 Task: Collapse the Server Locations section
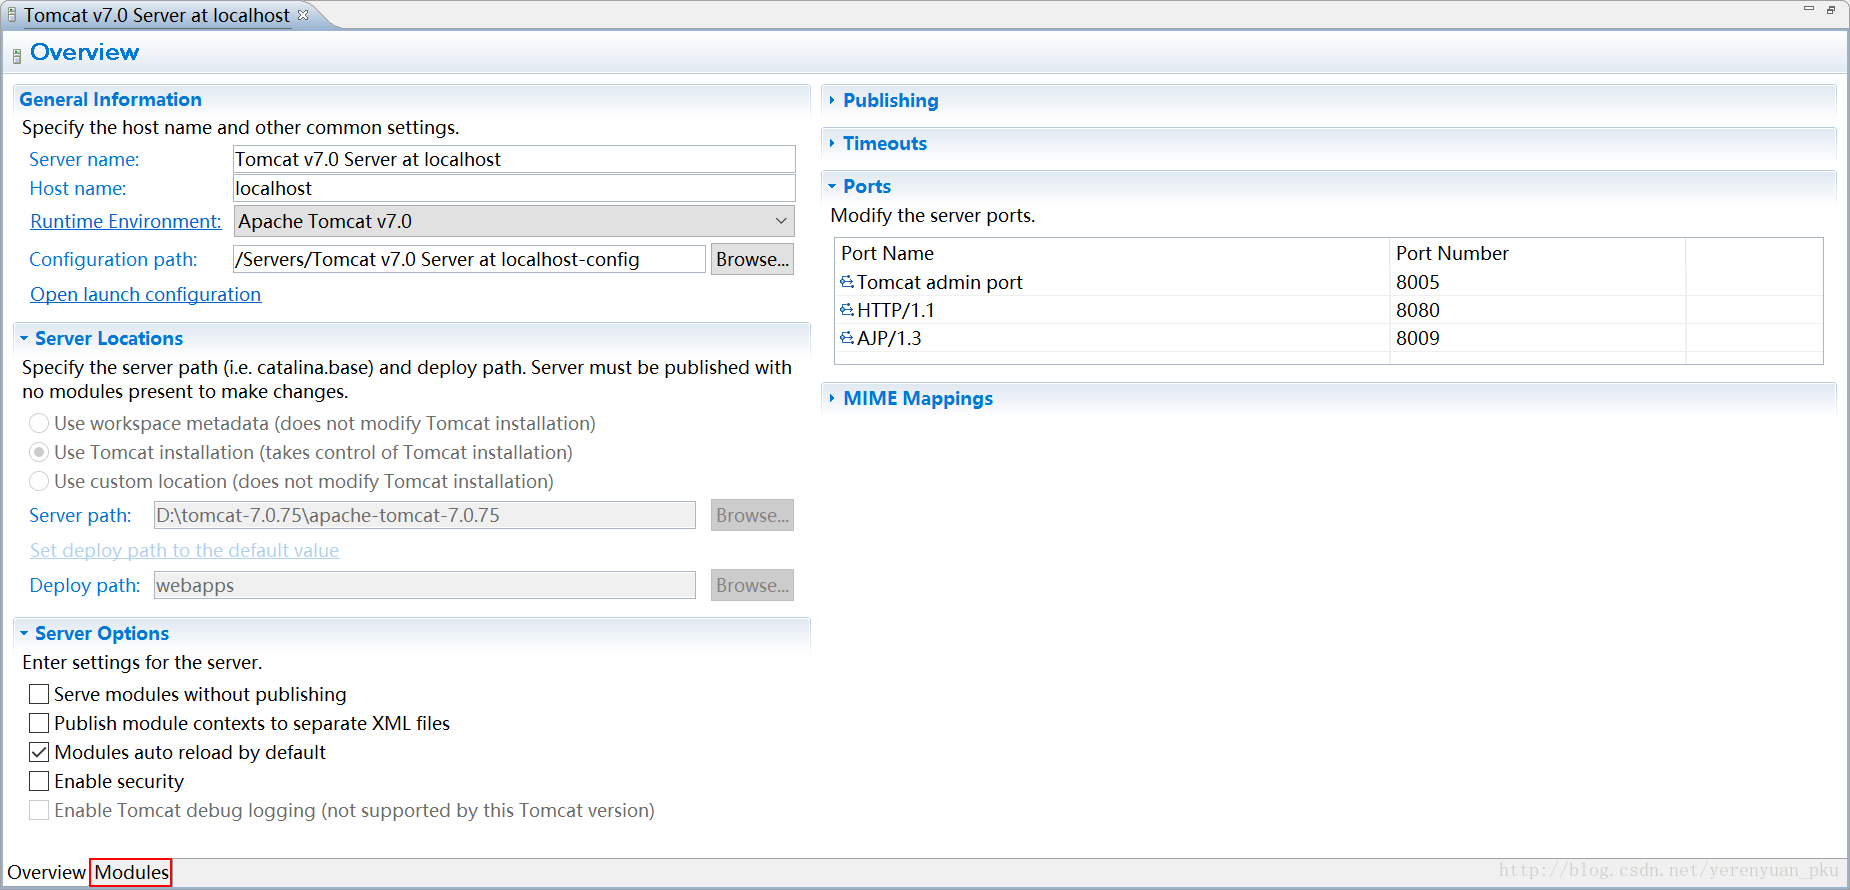coord(24,338)
